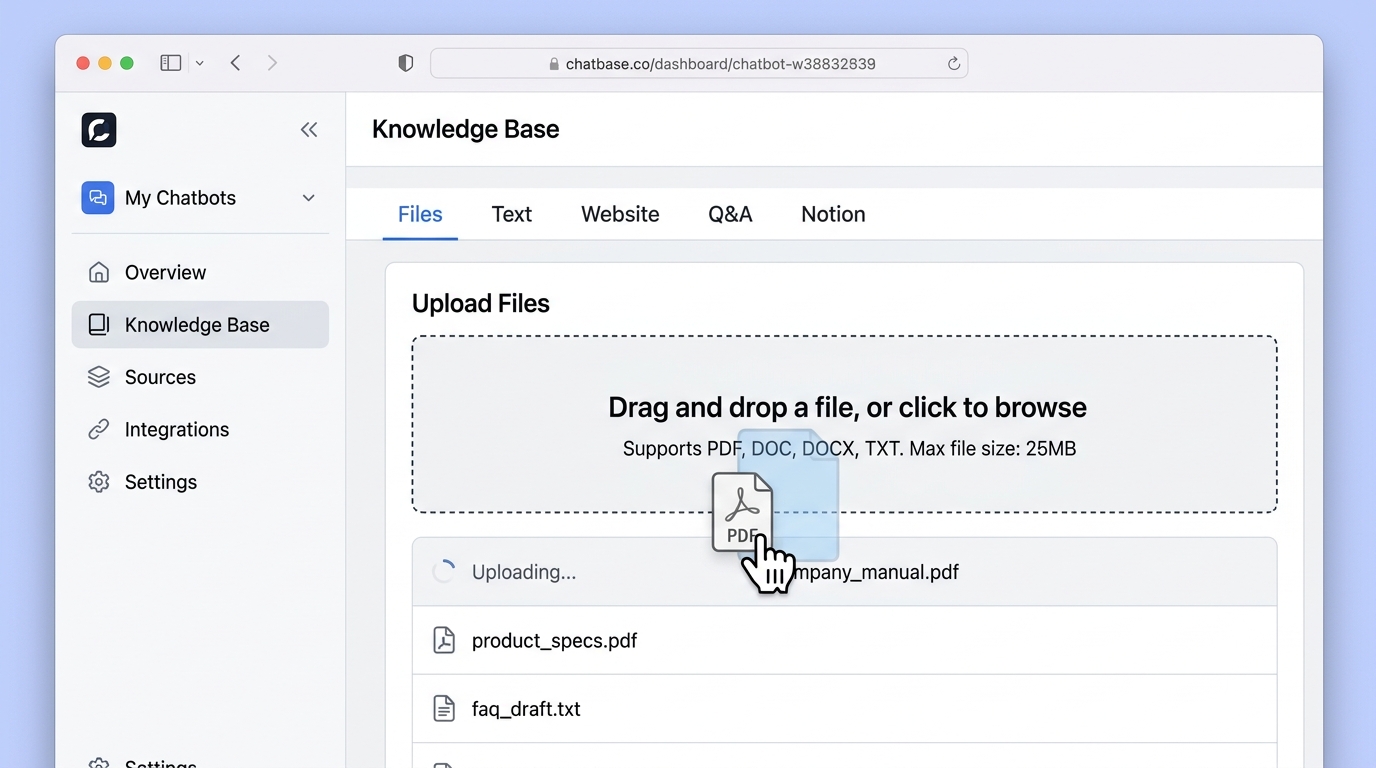Click the PDF icon beside product_specs.pdf
This screenshot has height=768, width=1376.
tap(444, 641)
